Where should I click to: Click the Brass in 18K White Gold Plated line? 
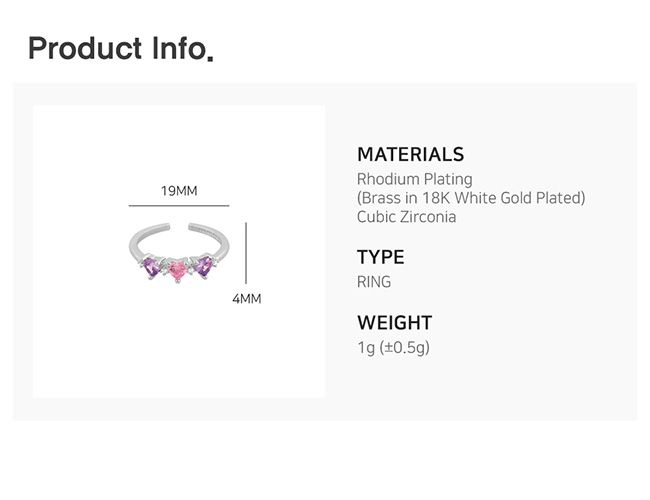click(470, 198)
